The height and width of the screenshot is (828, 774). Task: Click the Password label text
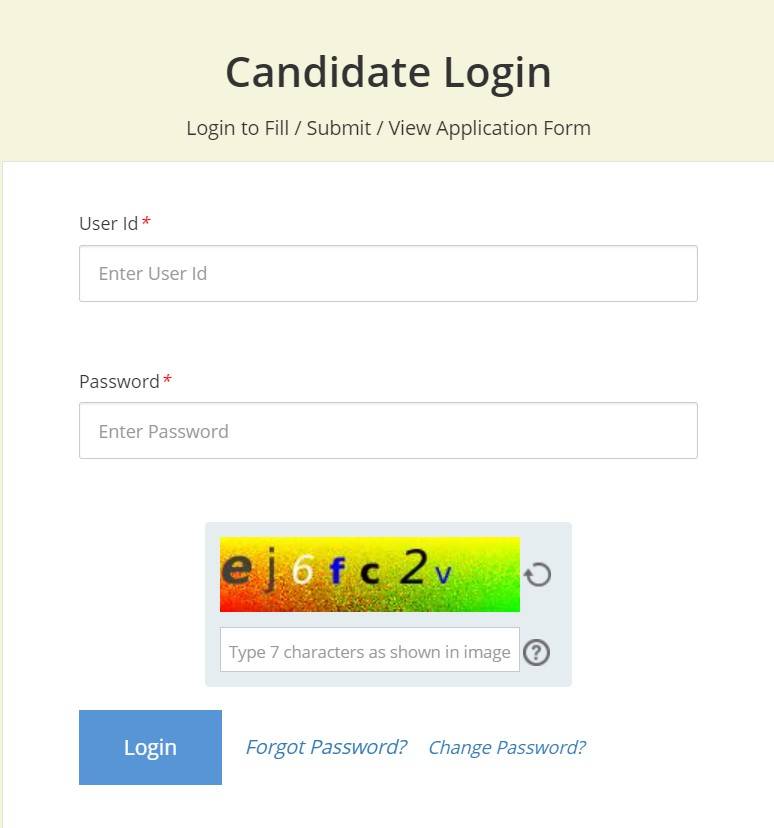tap(119, 382)
